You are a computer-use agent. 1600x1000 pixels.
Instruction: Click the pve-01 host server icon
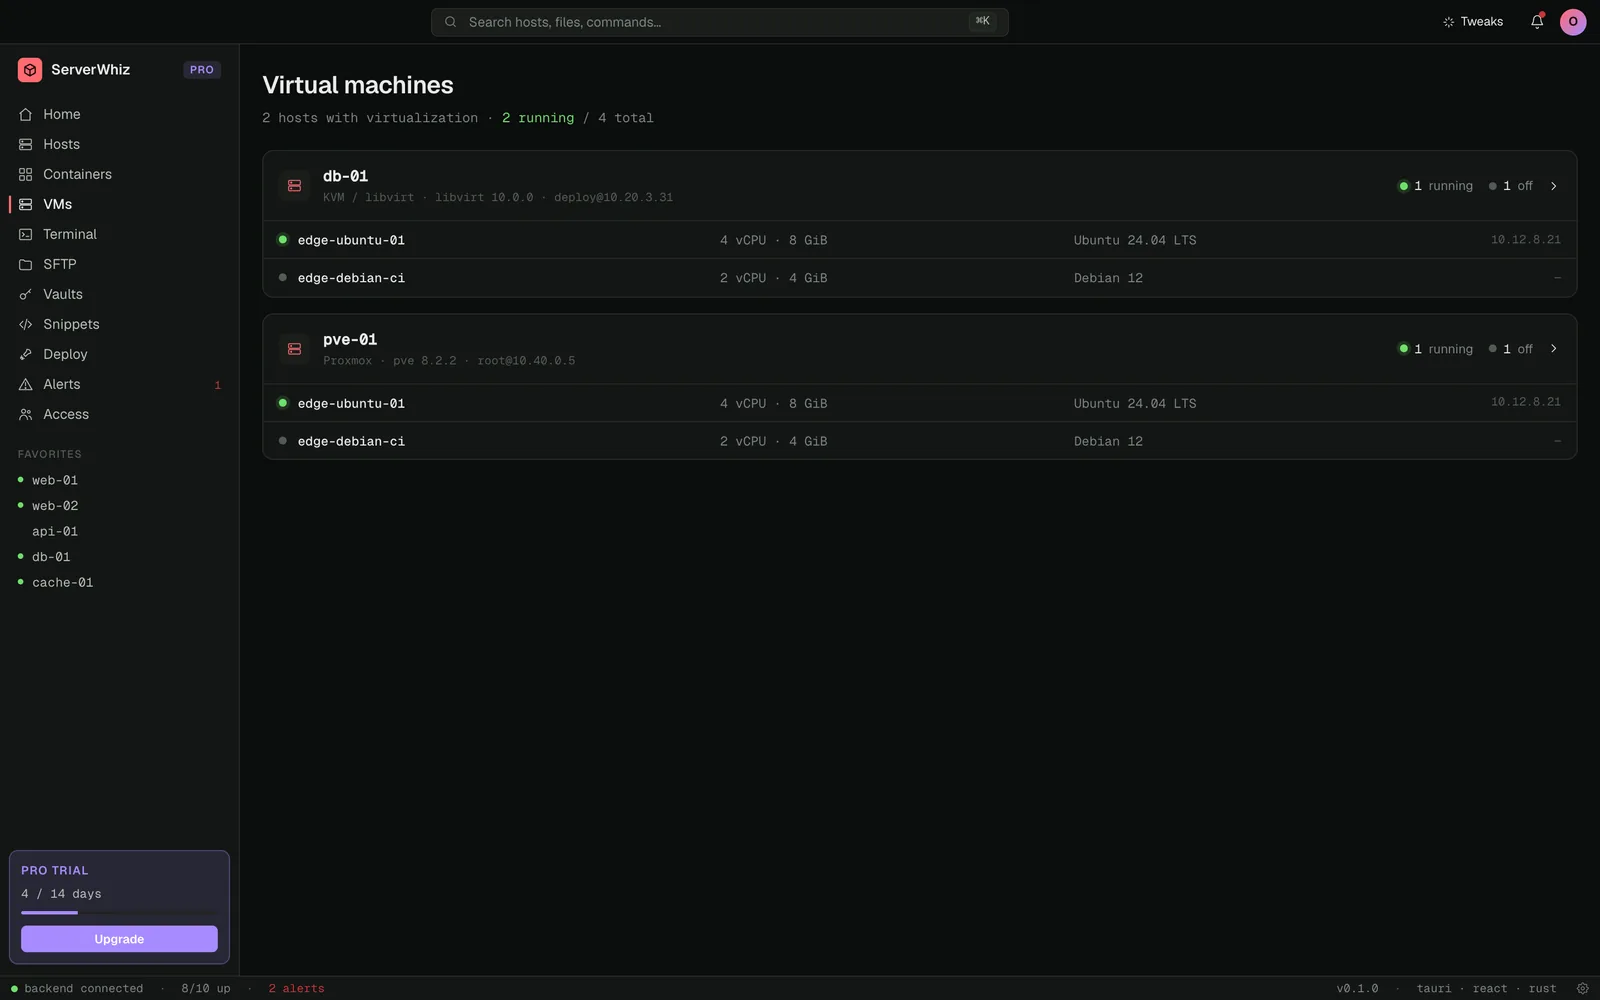click(x=294, y=349)
